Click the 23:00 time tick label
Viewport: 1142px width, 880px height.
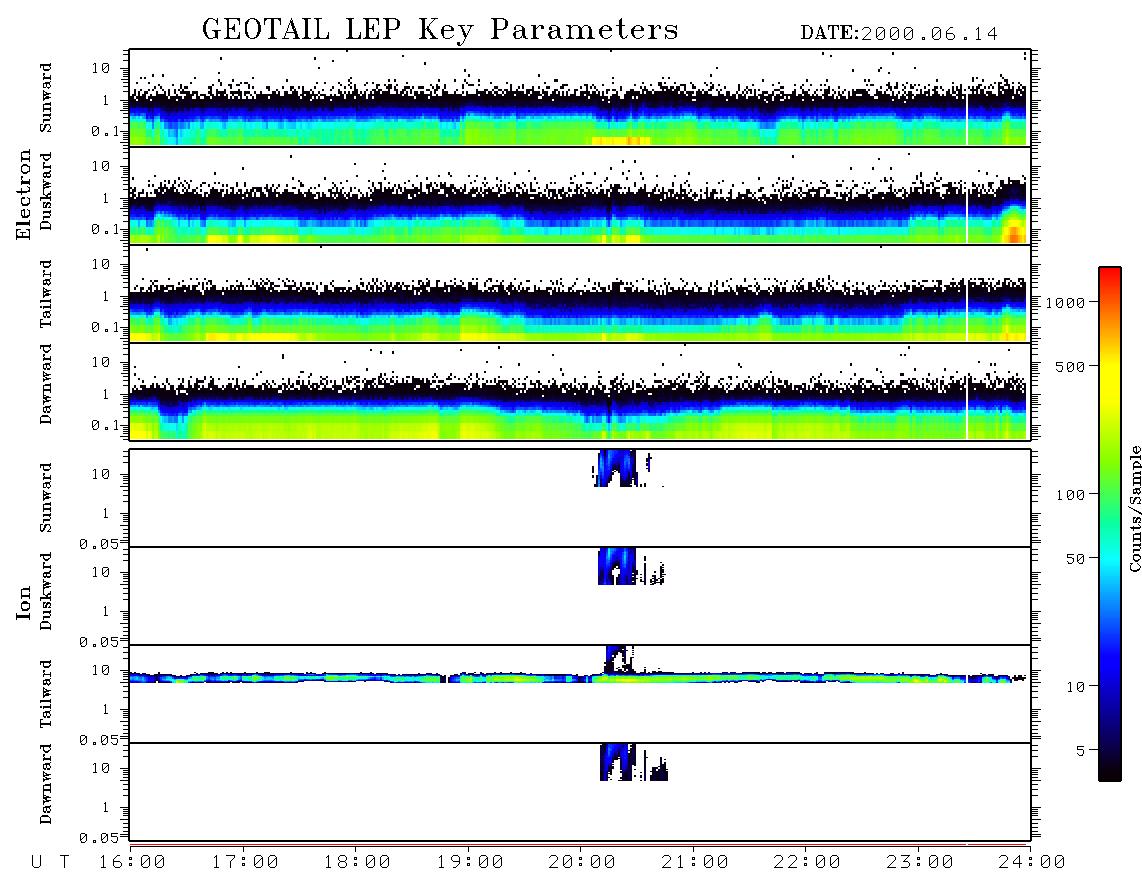[x=920, y=863]
